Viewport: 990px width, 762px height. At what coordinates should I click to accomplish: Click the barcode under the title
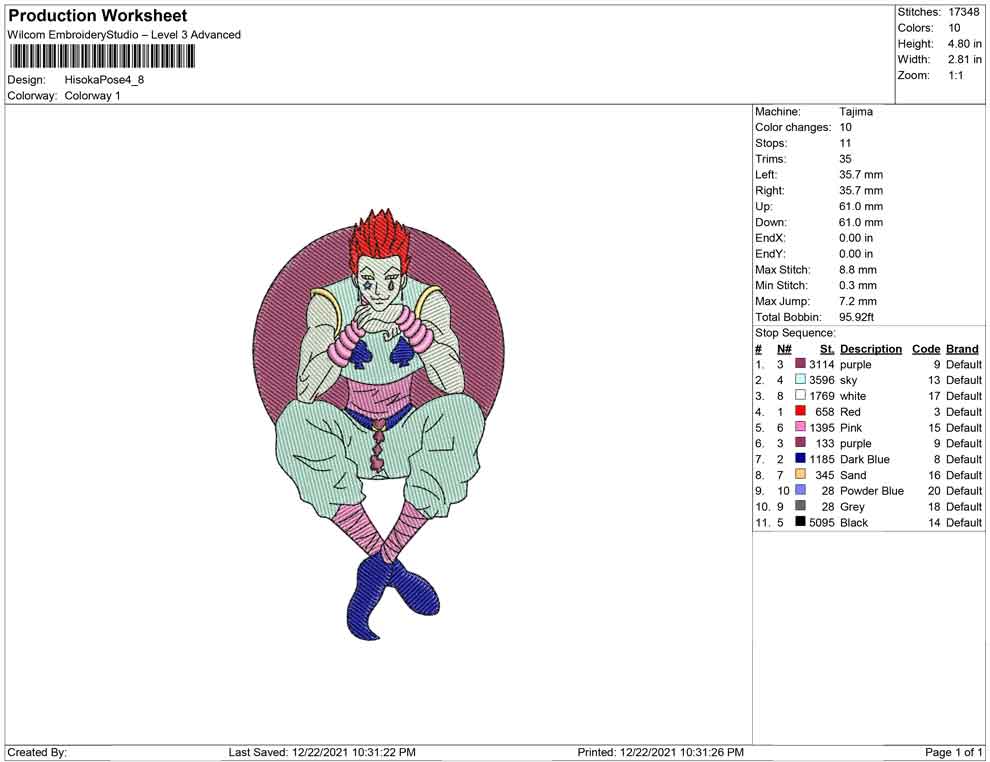[x=101, y=57]
